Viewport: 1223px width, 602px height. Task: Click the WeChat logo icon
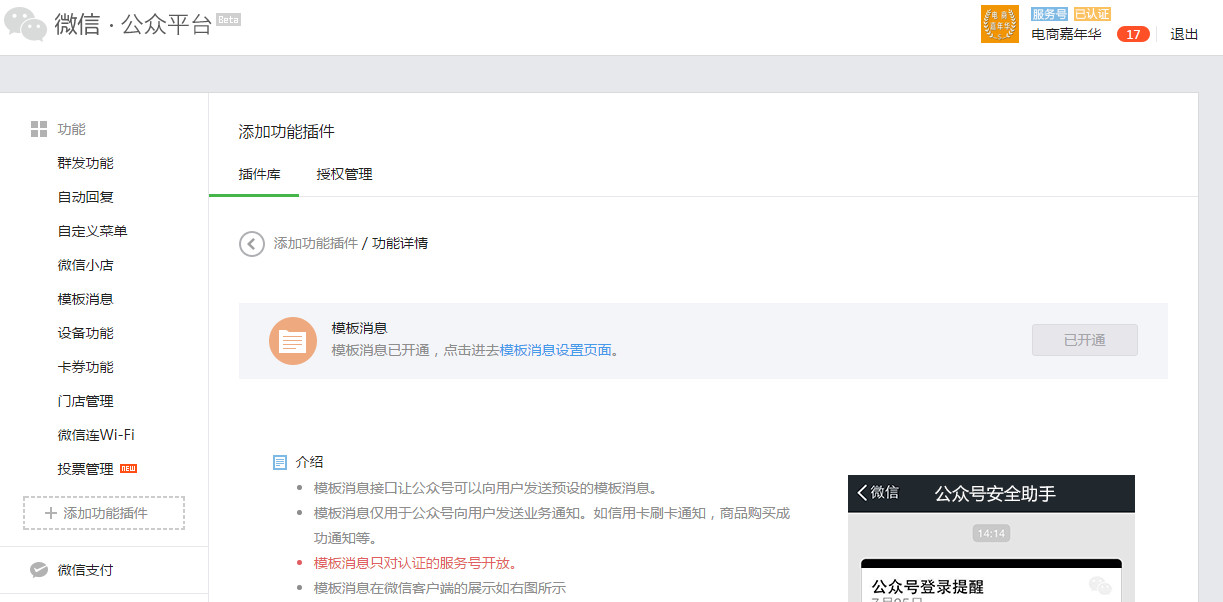click(25, 24)
